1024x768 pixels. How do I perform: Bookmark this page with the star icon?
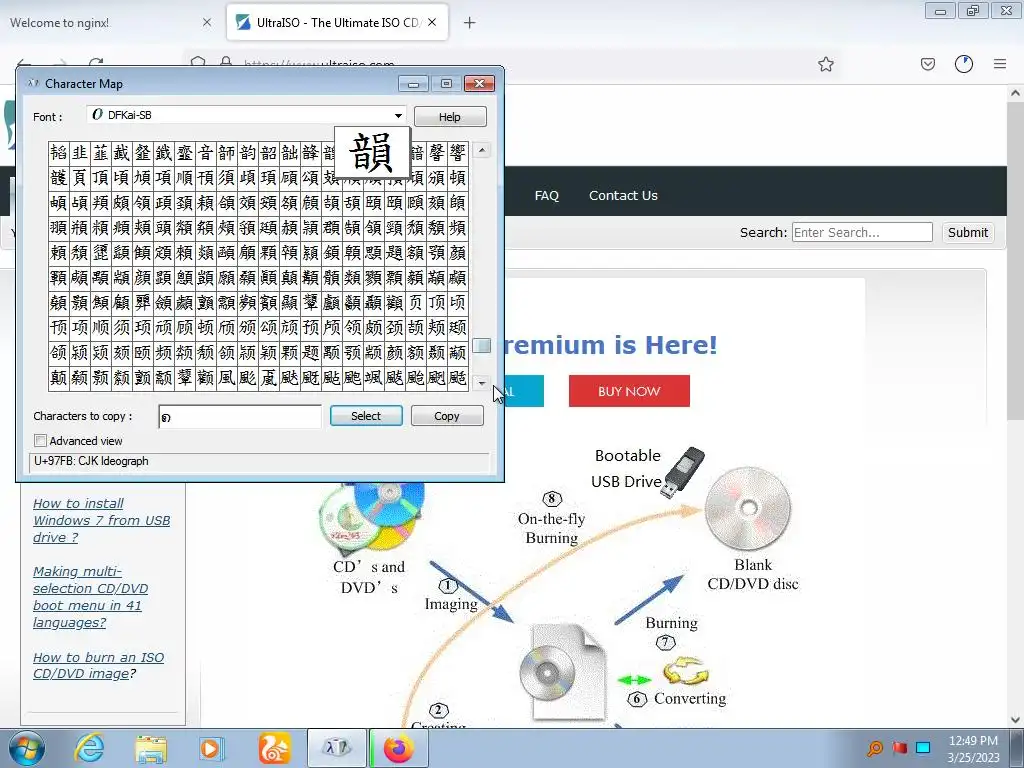click(825, 64)
